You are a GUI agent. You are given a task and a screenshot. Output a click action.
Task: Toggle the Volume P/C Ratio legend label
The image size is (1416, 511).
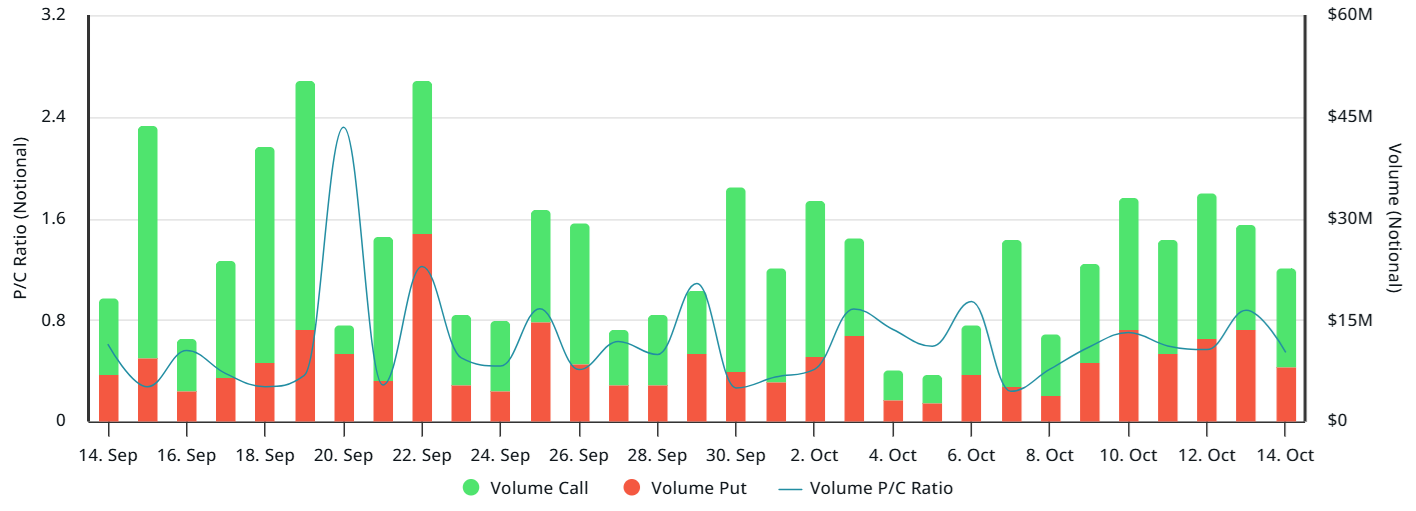point(881,488)
